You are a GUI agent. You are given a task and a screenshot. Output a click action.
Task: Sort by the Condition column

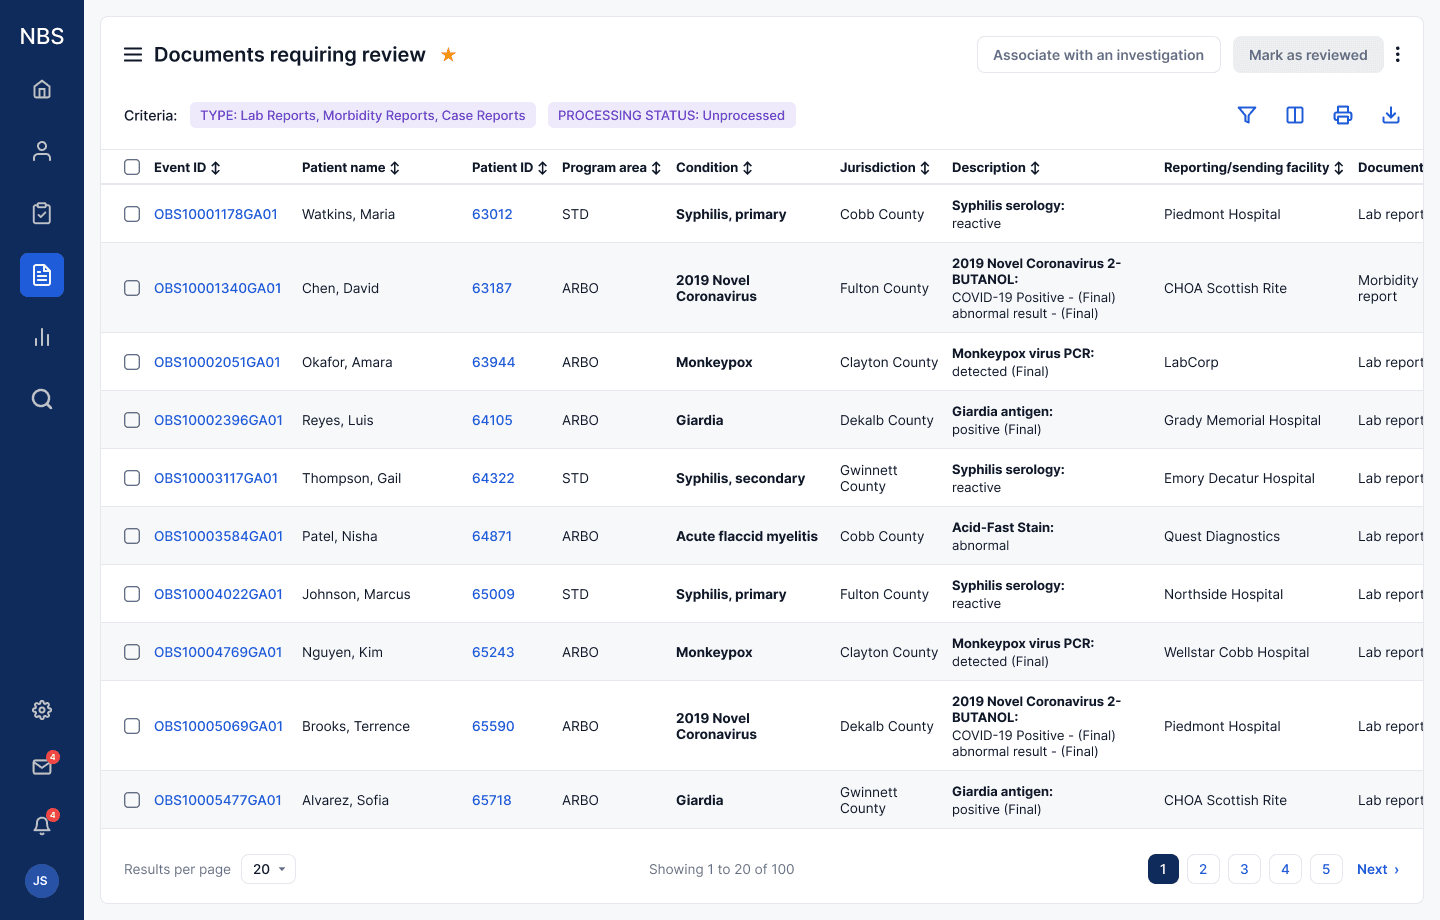click(714, 168)
